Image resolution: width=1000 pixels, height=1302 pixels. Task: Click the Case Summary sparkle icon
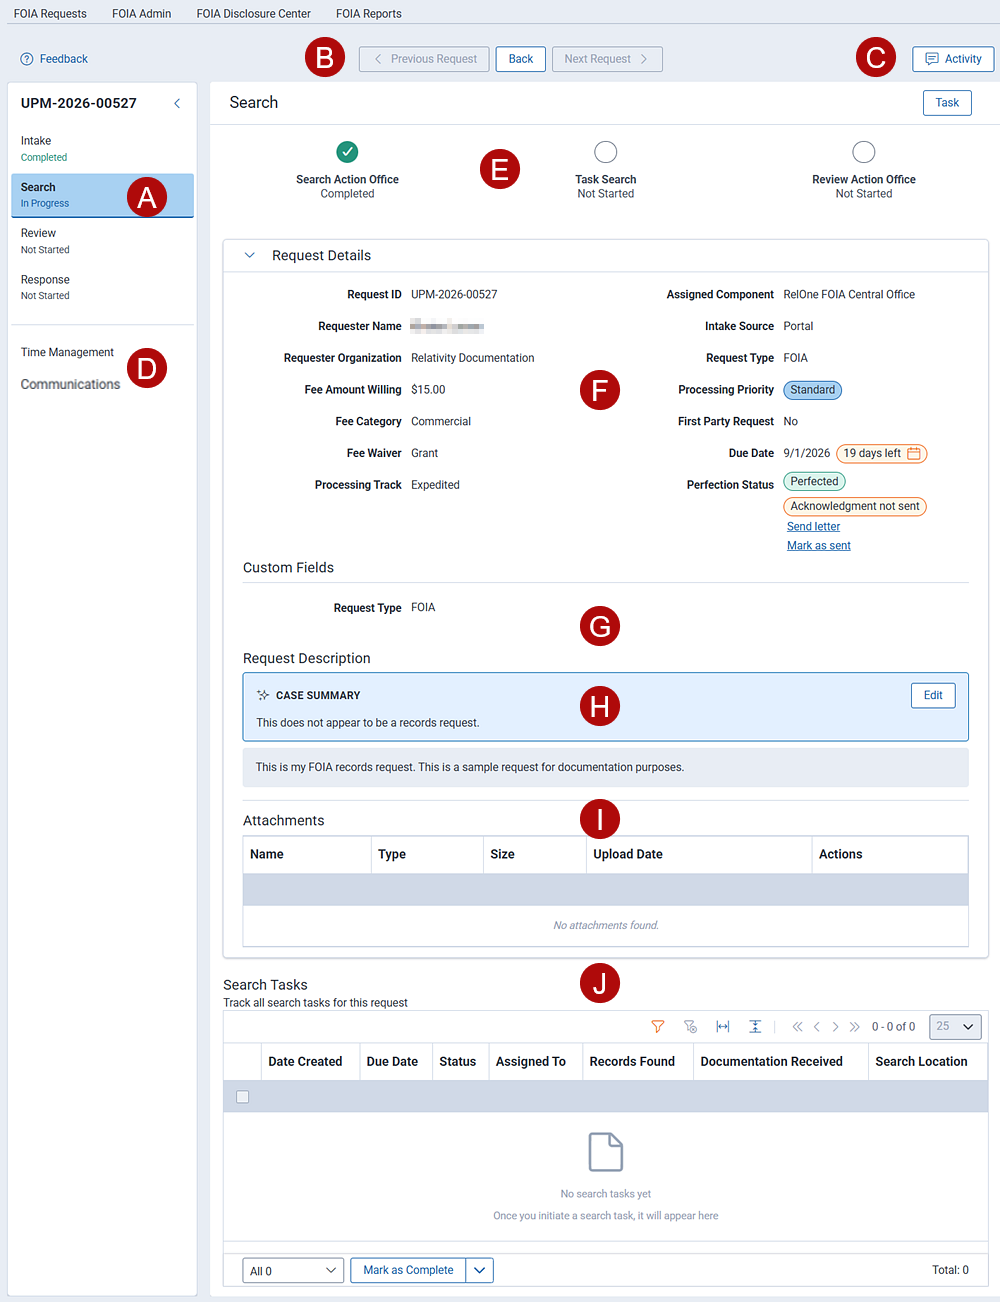point(263,695)
